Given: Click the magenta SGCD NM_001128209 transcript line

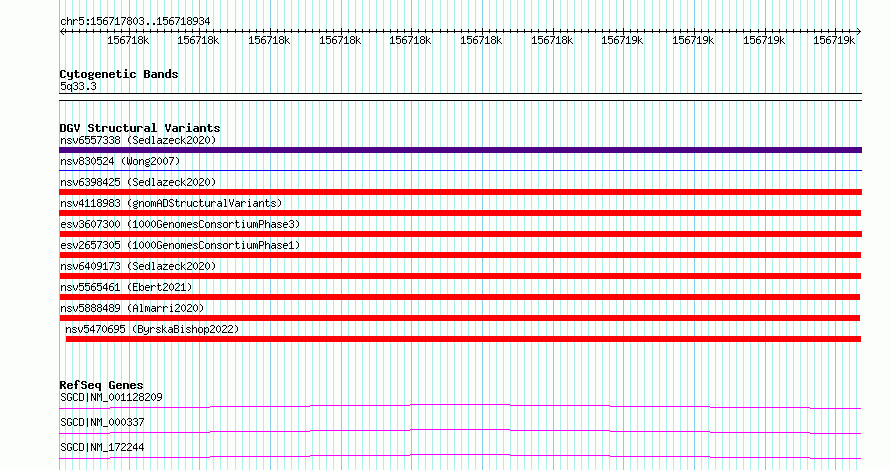Looking at the screenshot, I should [460, 406].
